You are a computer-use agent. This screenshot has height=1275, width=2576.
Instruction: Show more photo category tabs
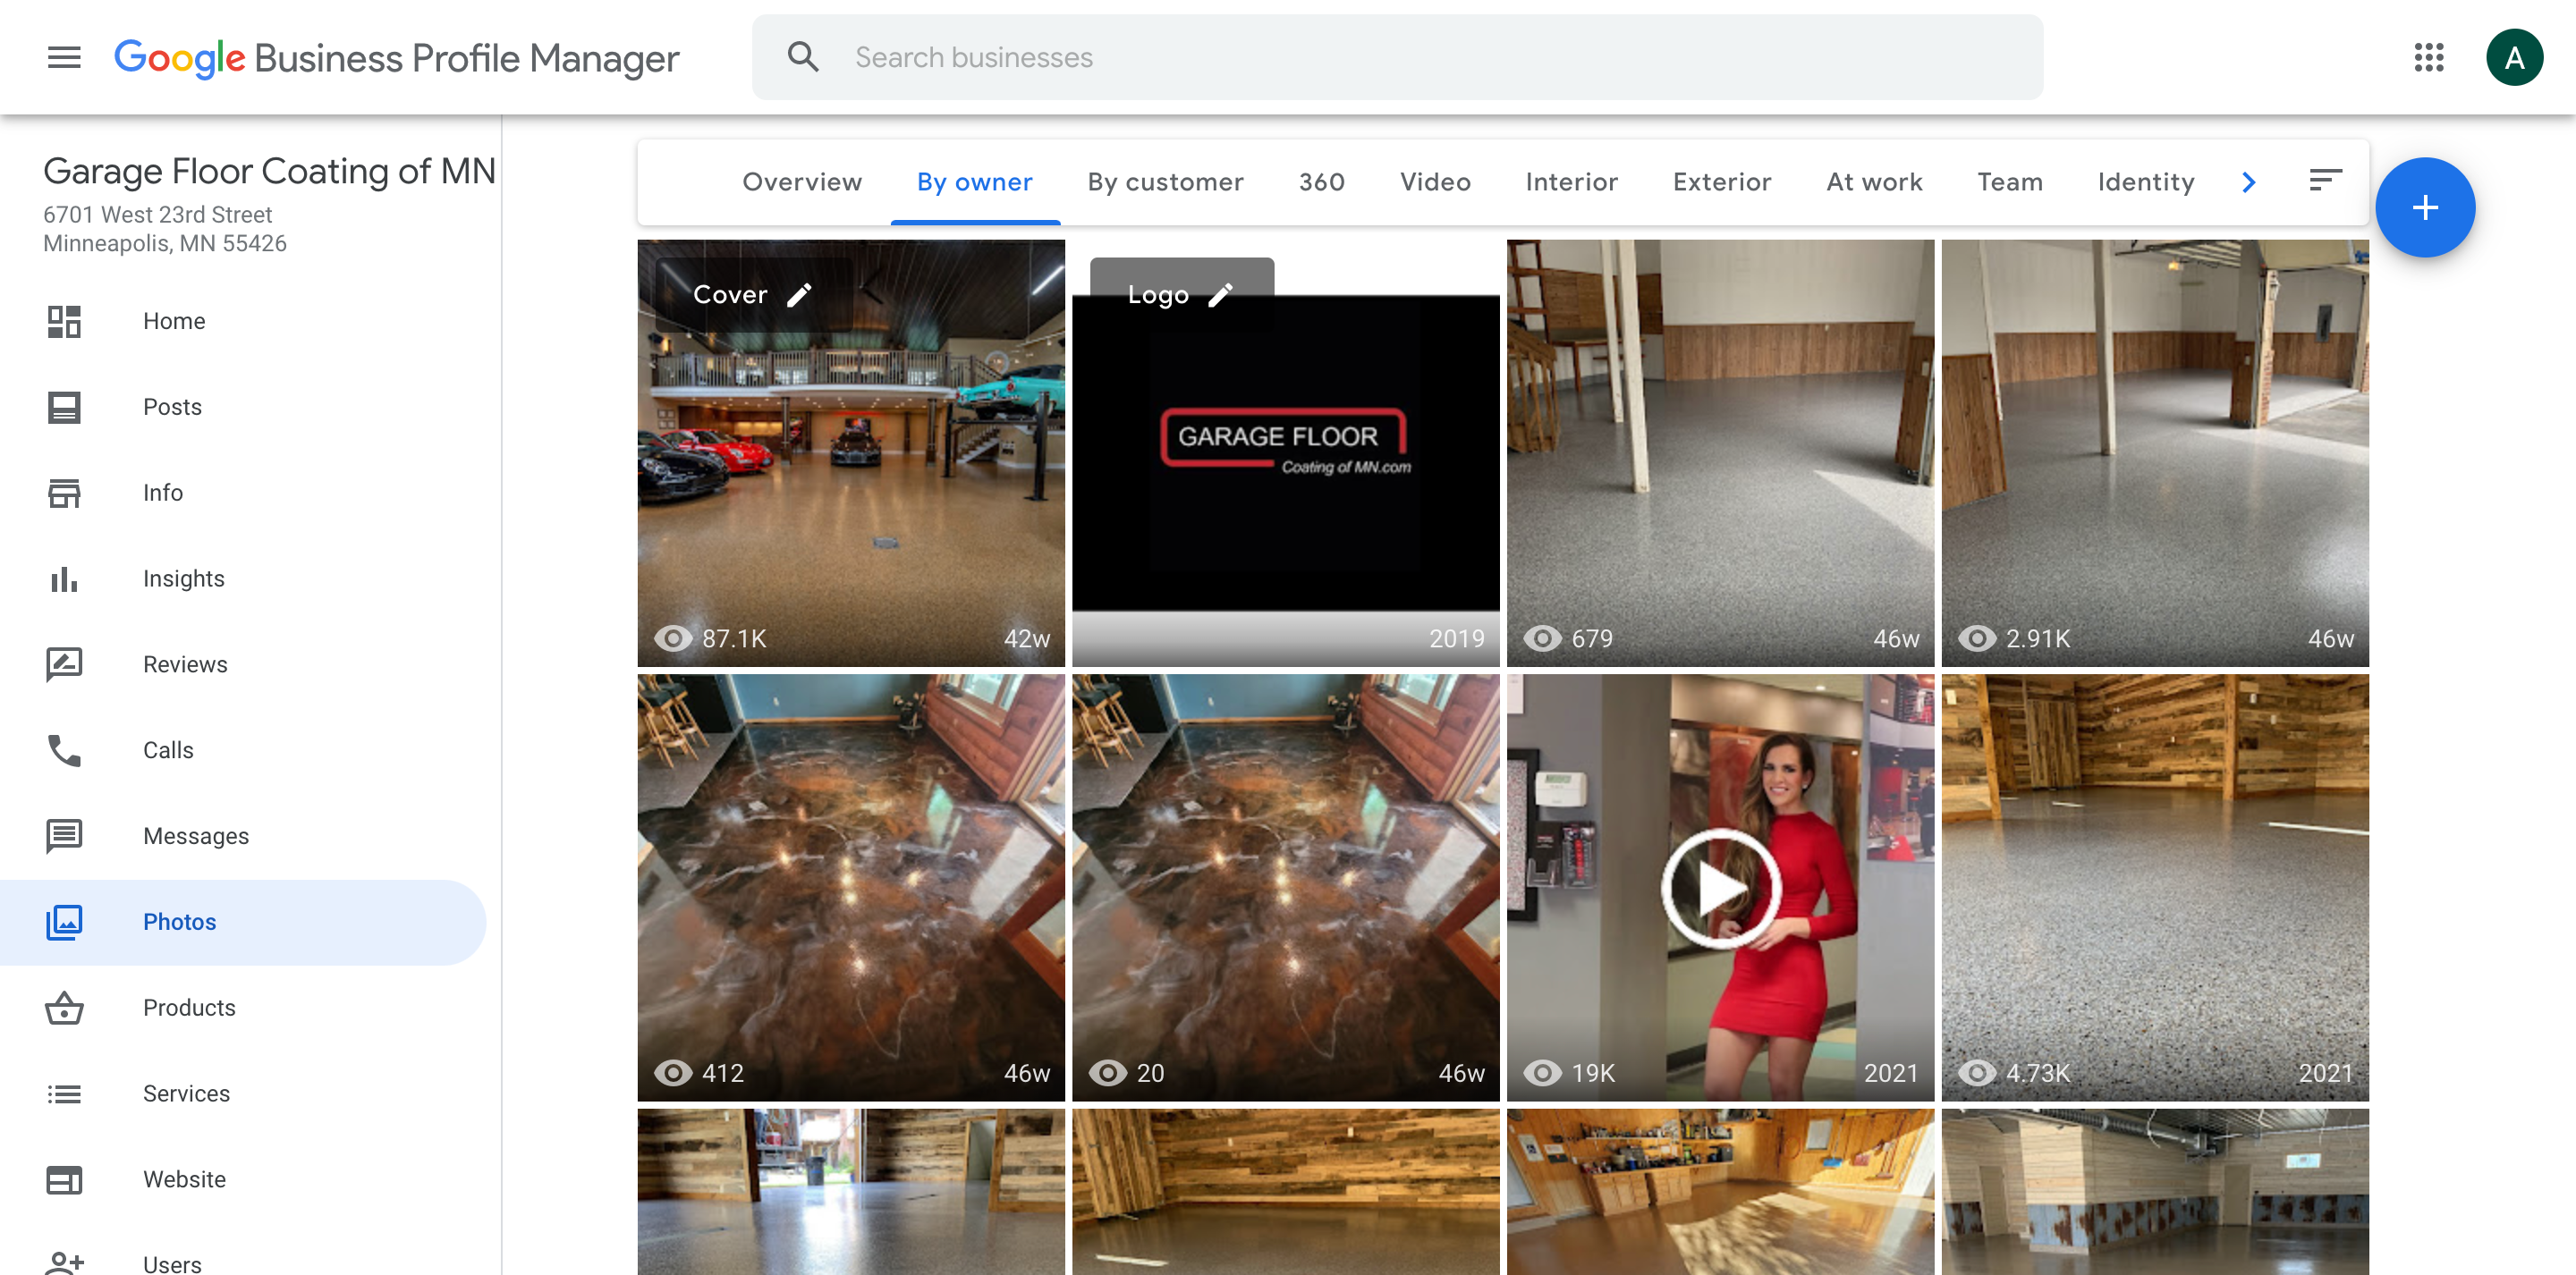coord(2249,182)
